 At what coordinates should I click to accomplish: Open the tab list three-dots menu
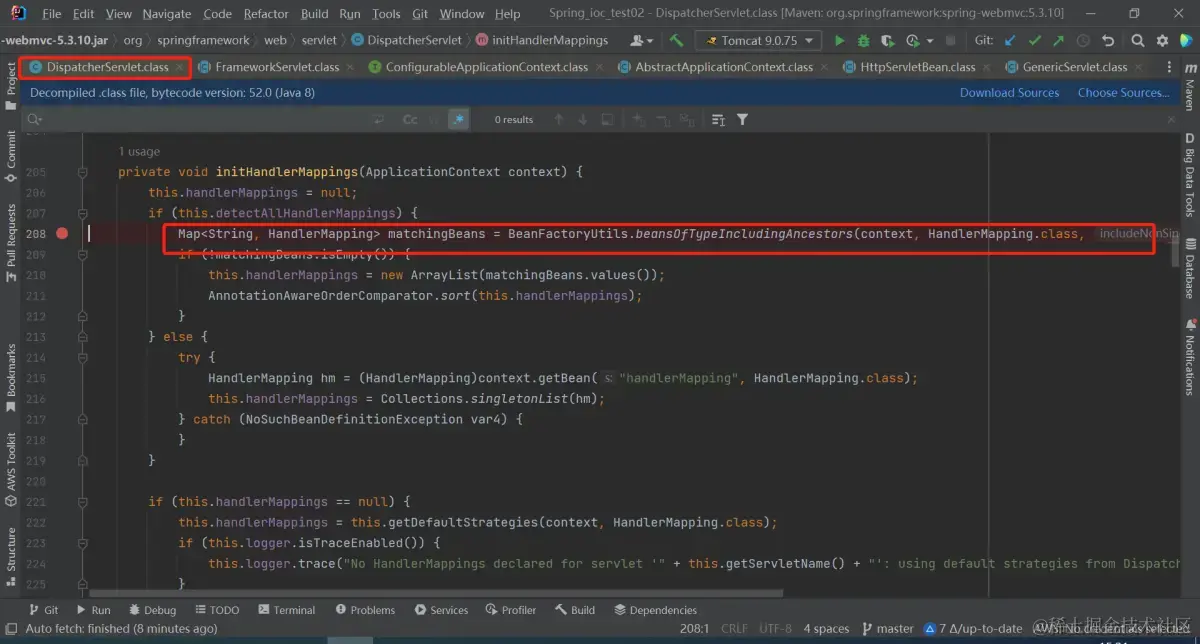click(x=1168, y=67)
